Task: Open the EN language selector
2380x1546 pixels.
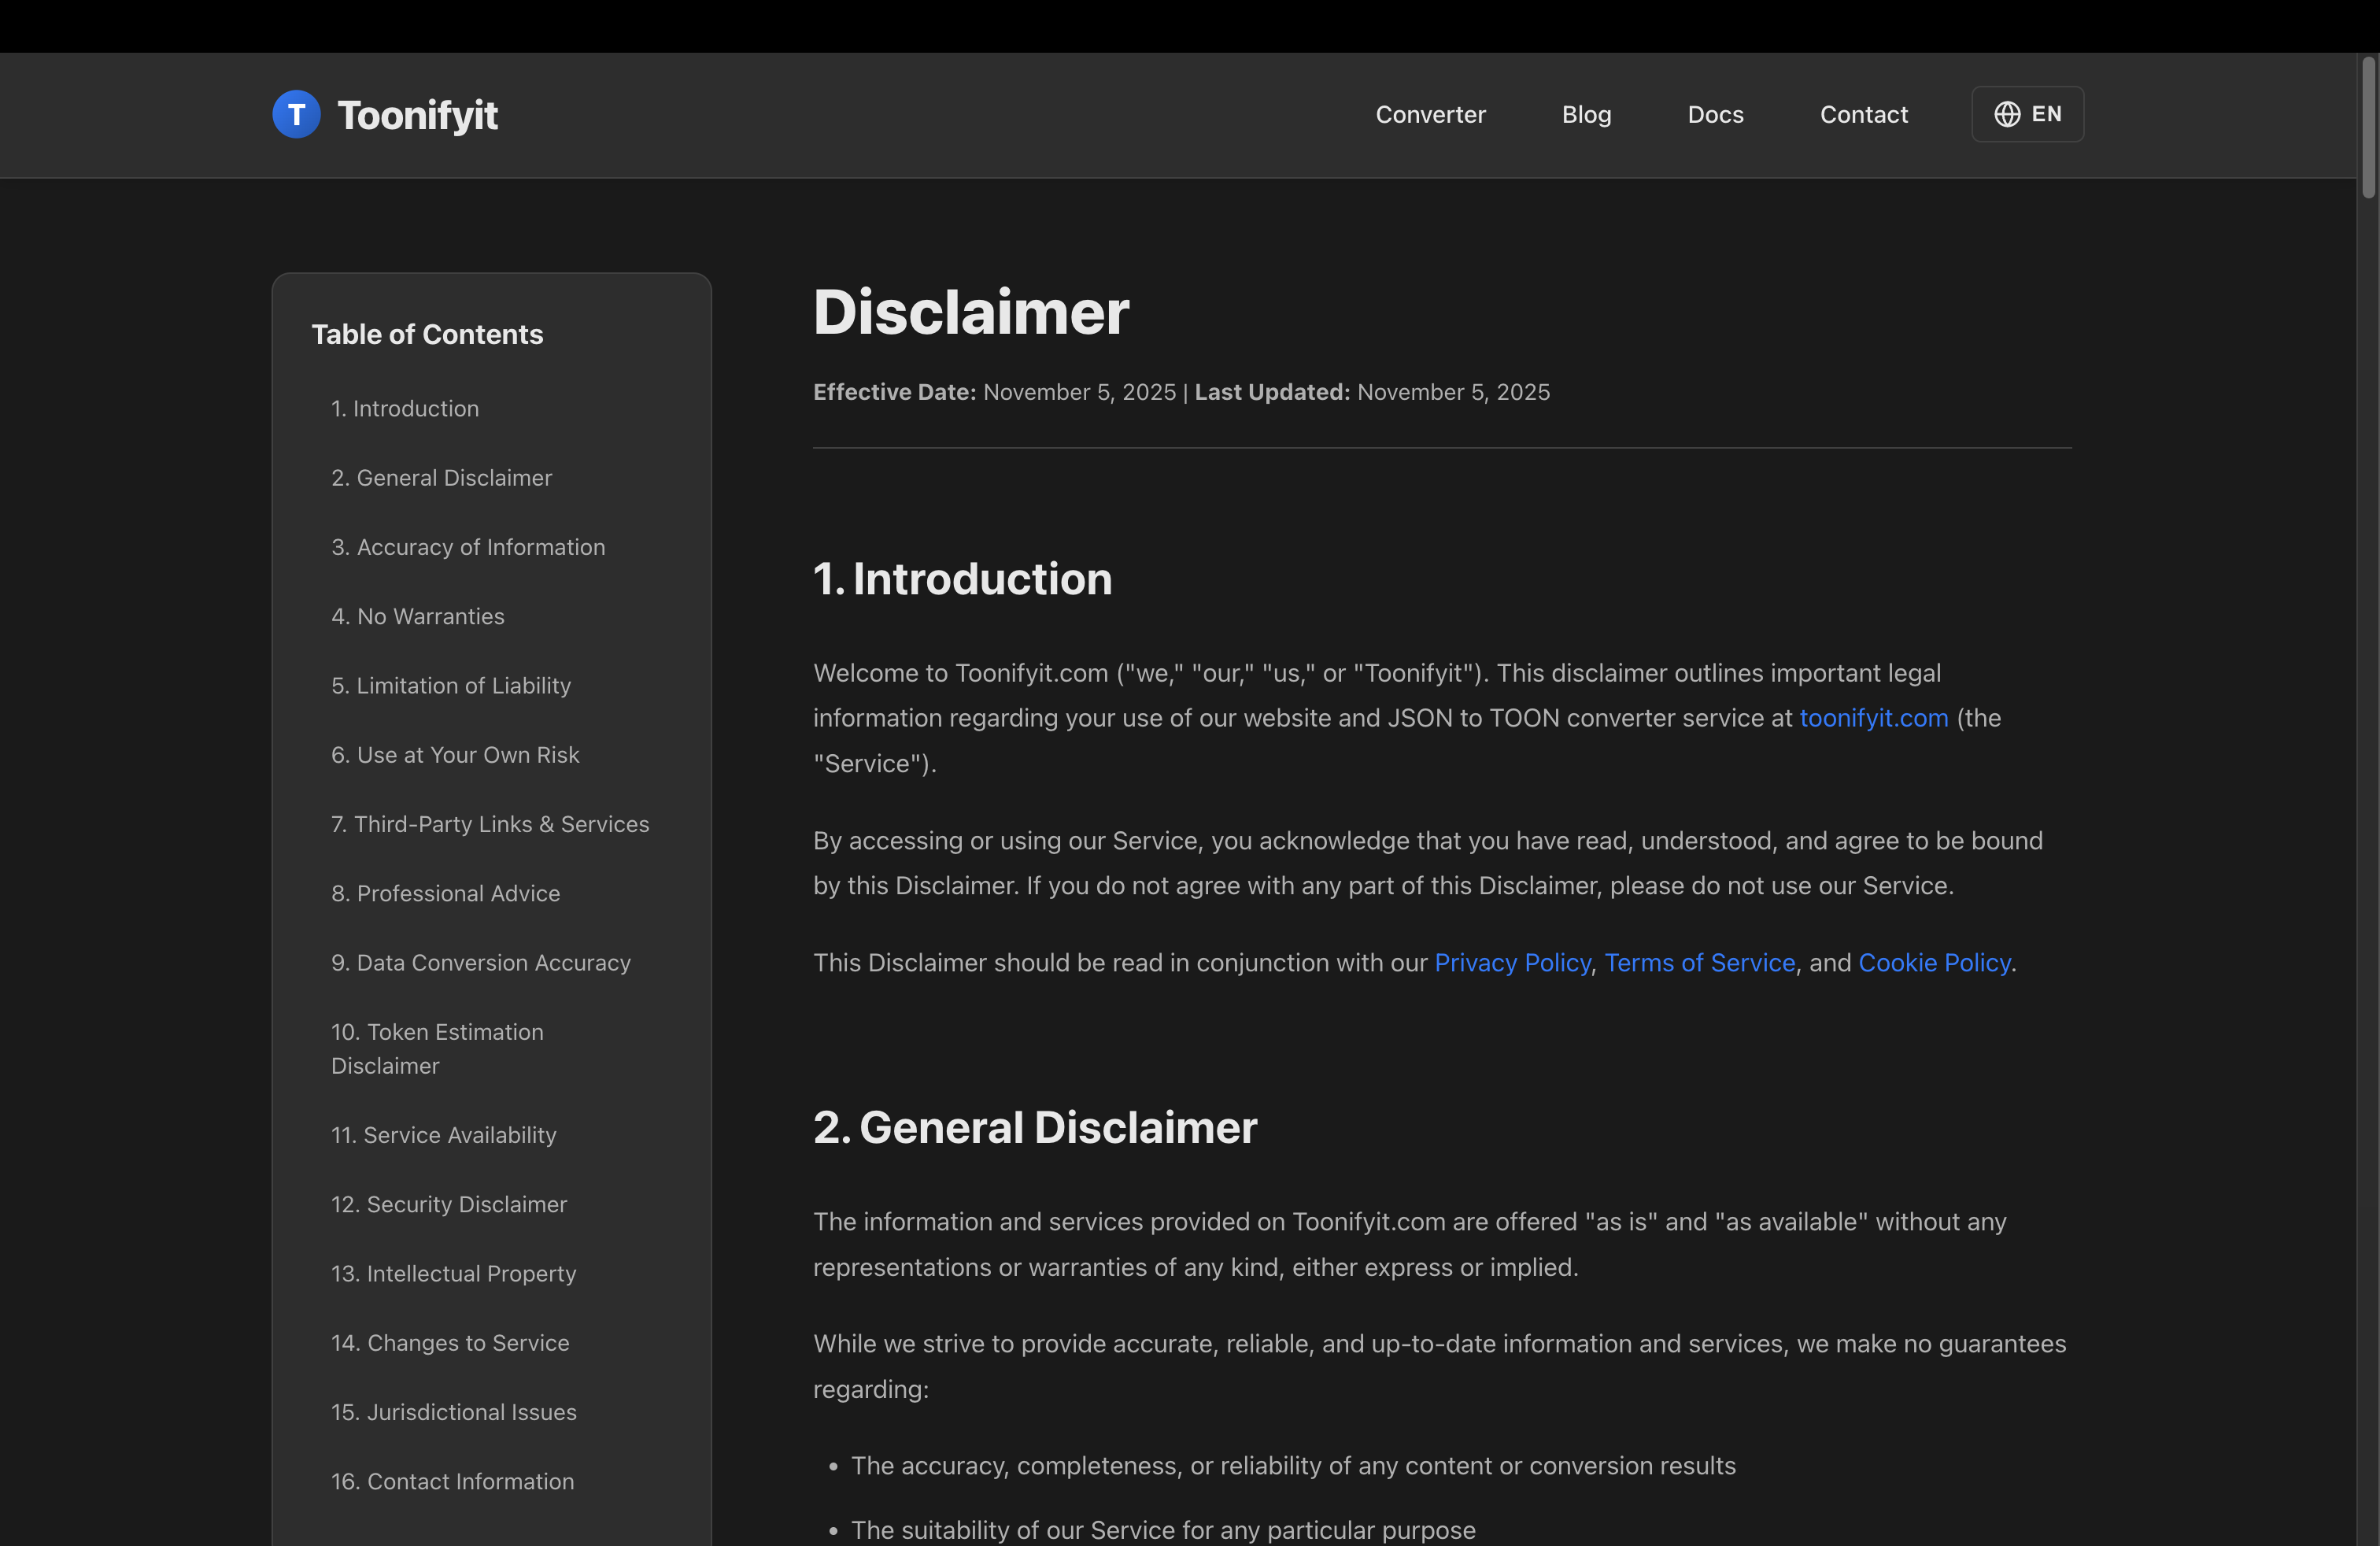Action: click(2027, 114)
